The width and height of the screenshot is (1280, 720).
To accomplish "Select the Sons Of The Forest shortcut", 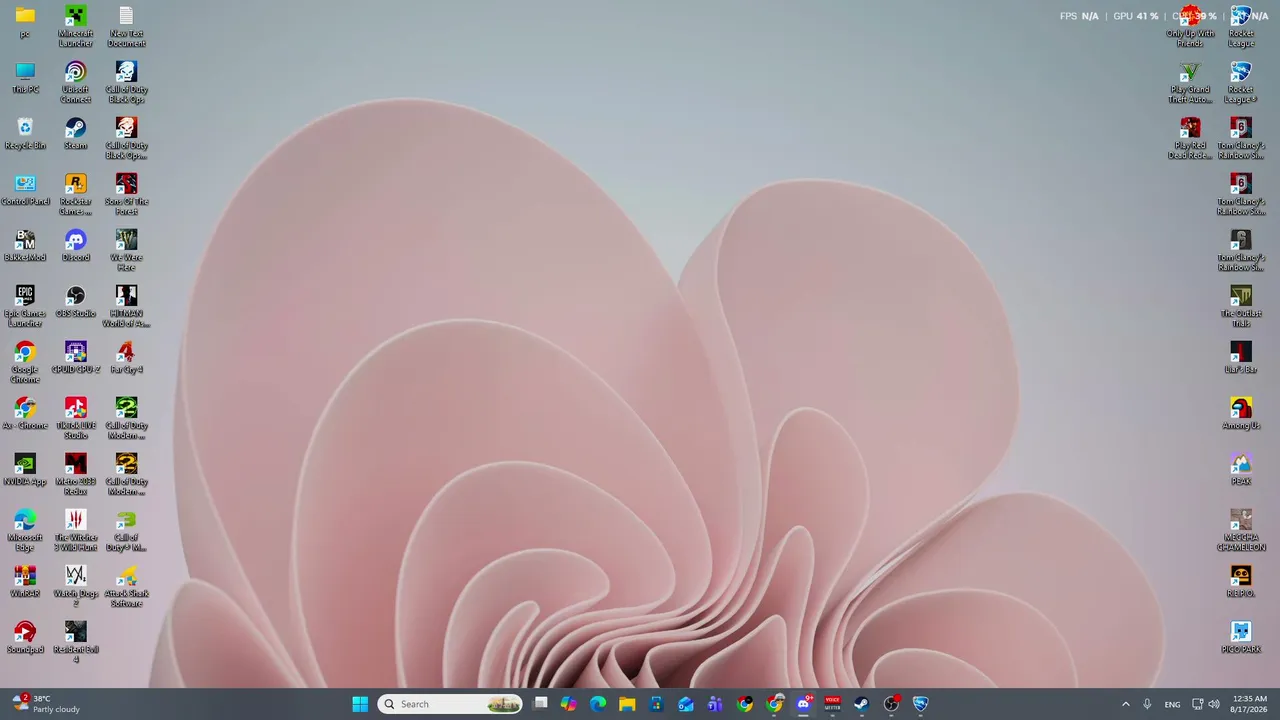I will click(126, 194).
